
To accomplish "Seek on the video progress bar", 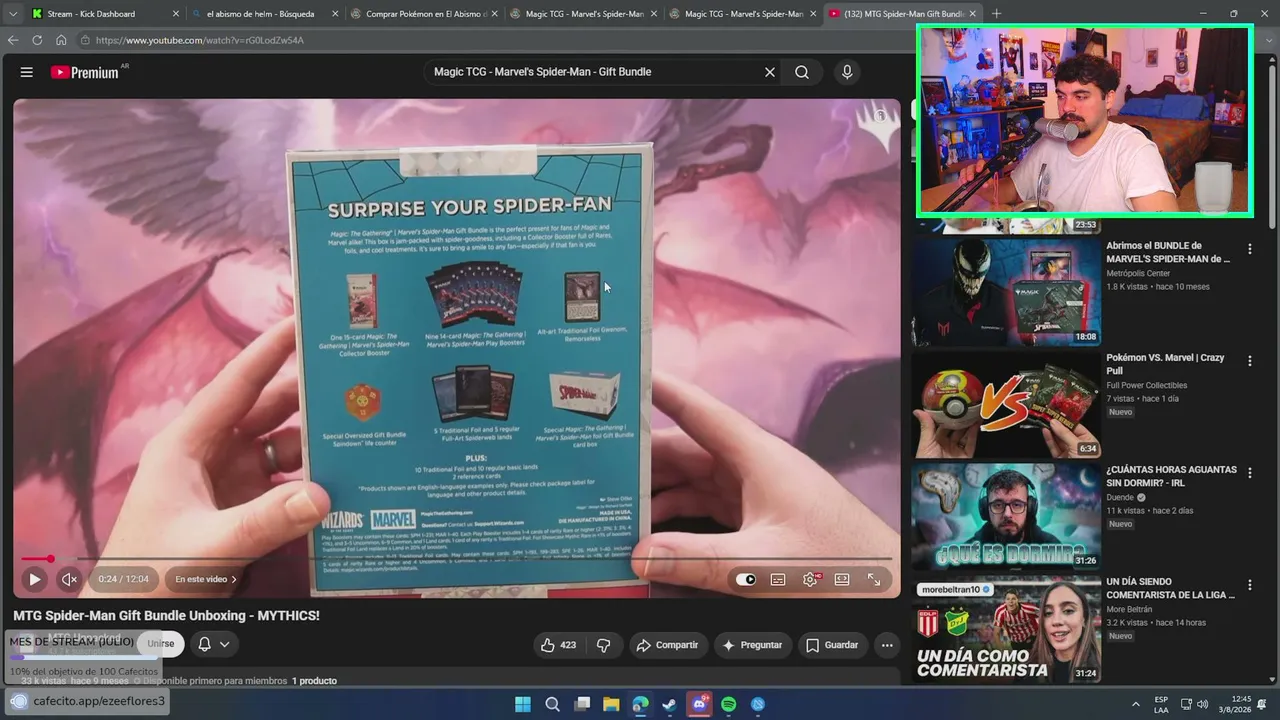I will click(457, 559).
